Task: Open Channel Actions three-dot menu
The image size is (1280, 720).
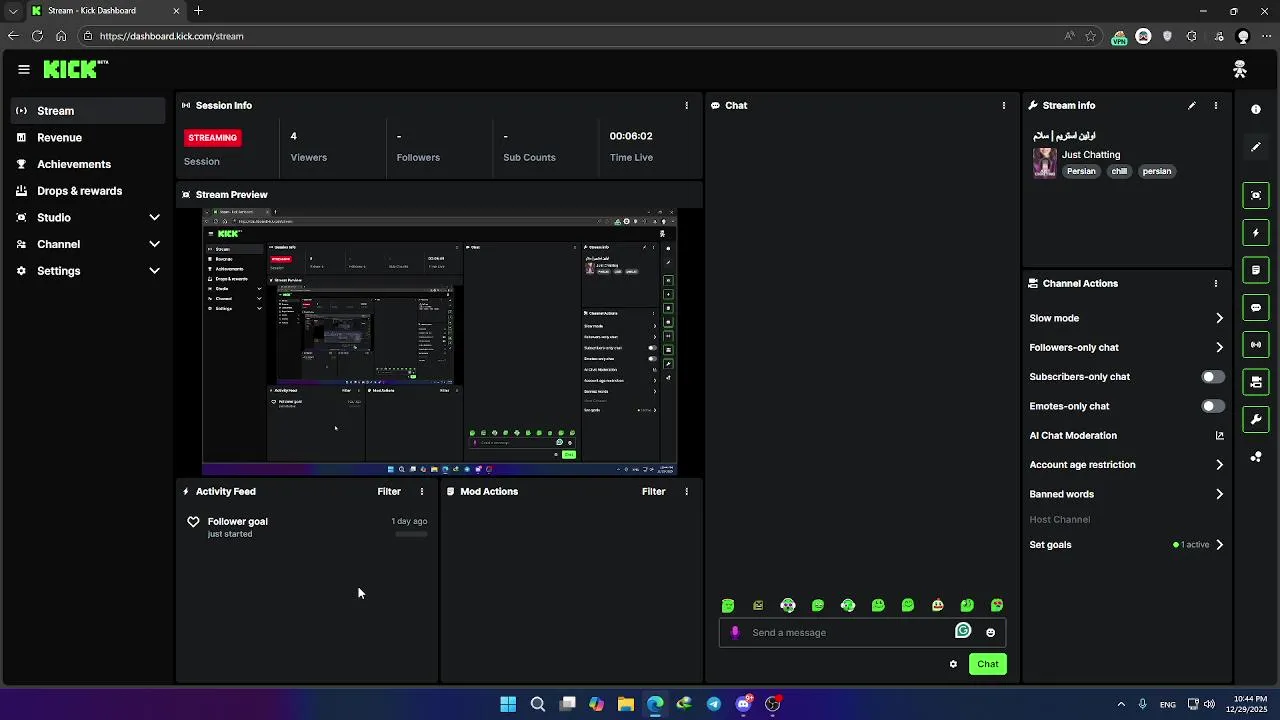Action: pyautogui.click(x=1216, y=283)
